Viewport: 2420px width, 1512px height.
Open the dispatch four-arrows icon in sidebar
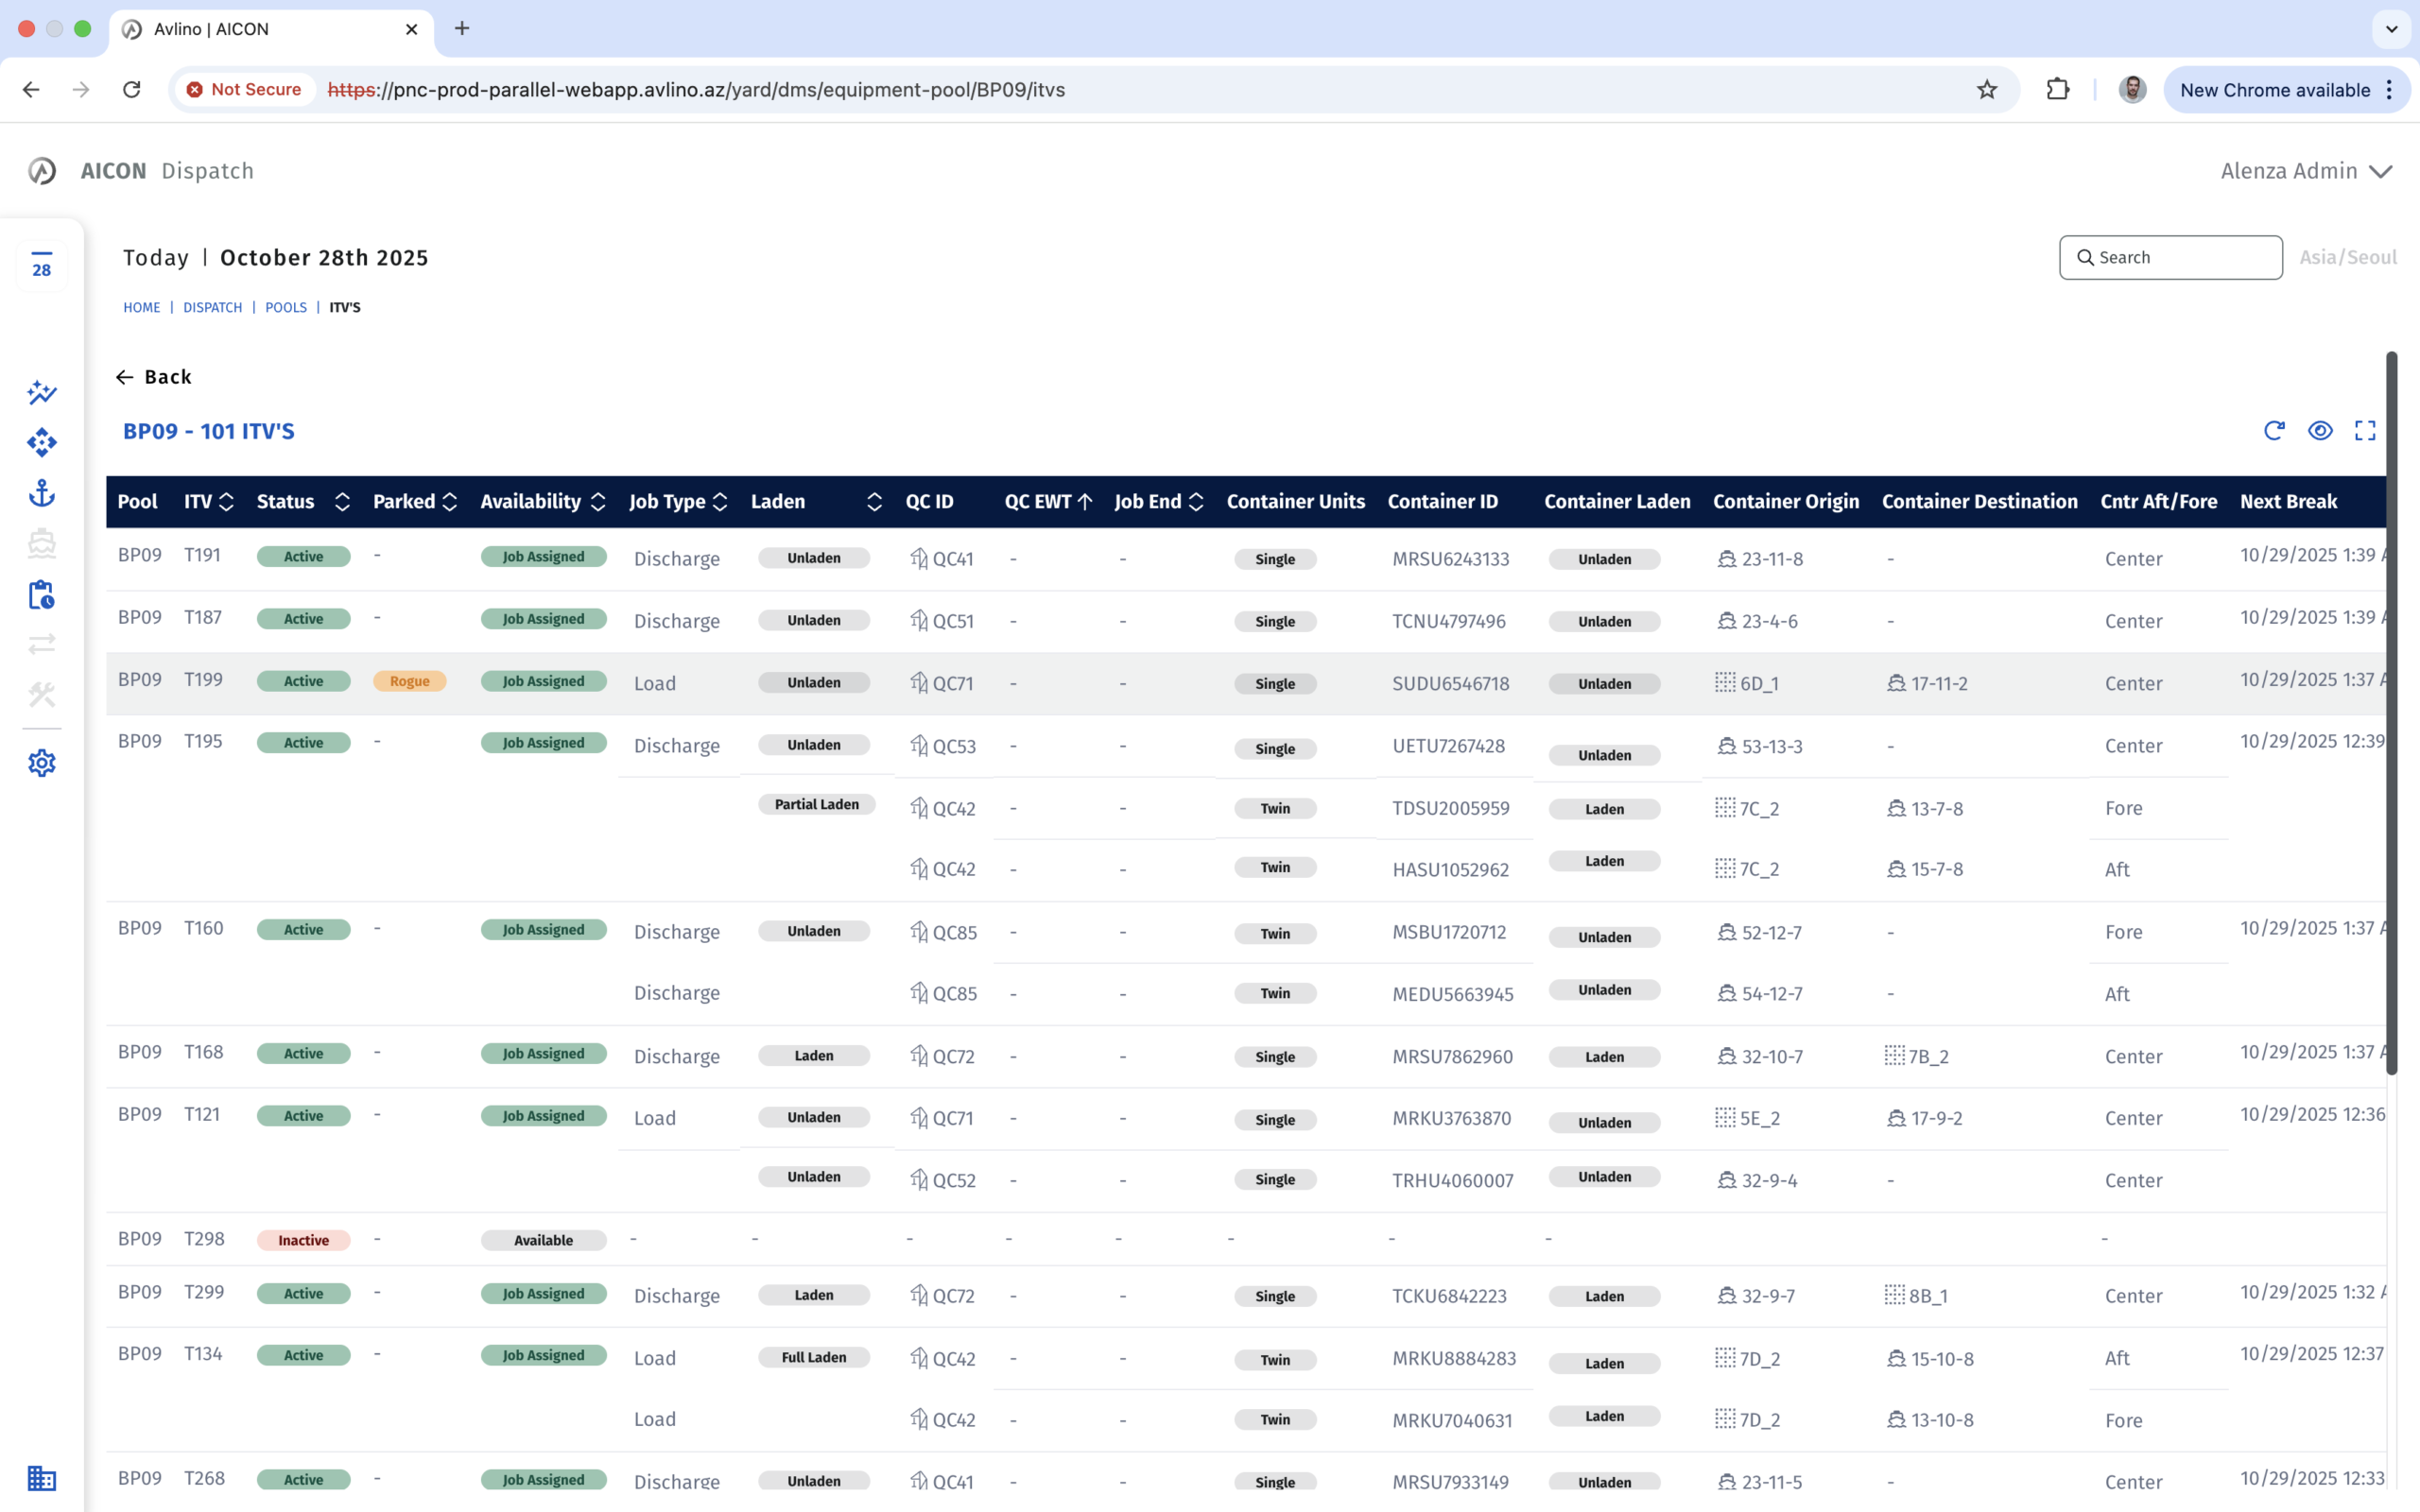coord(41,442)
